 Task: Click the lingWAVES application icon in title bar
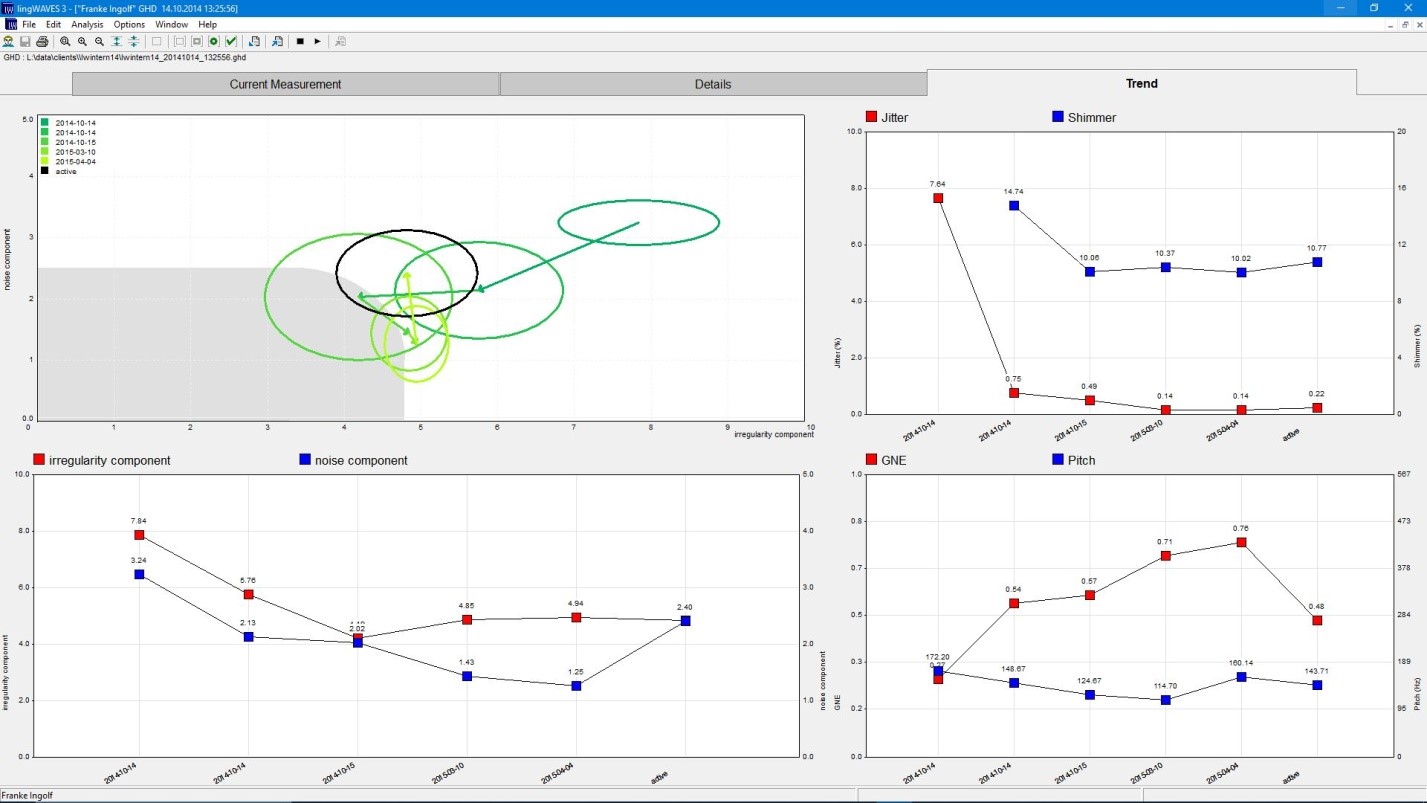click(x=9, y=7)
